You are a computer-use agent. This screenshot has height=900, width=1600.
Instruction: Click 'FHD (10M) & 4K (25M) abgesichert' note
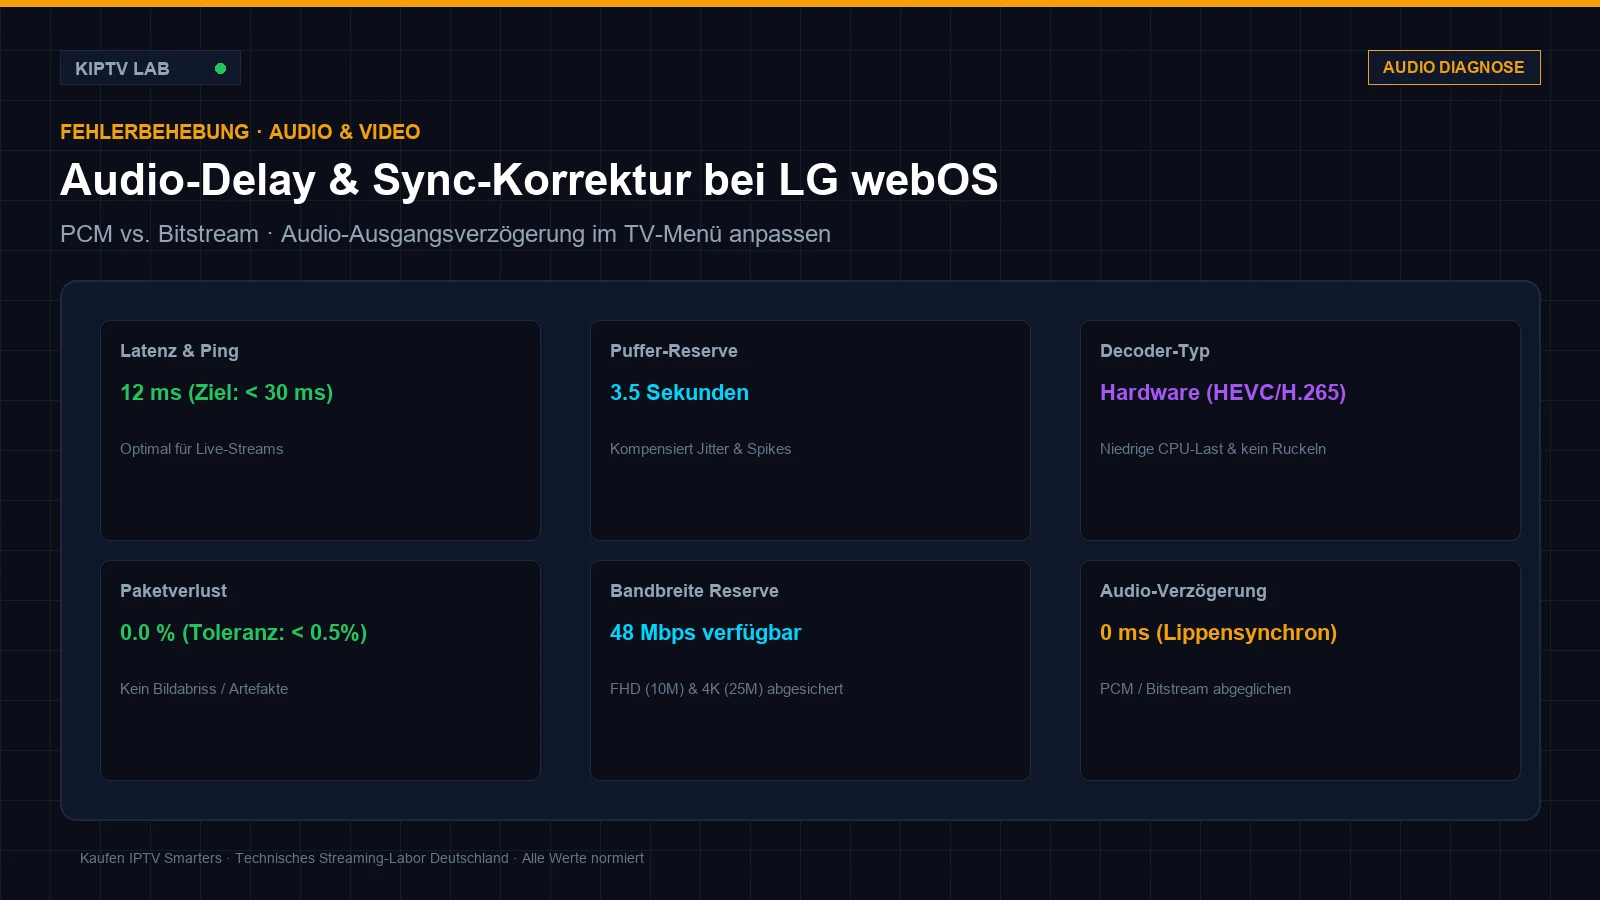coord(726,689)
